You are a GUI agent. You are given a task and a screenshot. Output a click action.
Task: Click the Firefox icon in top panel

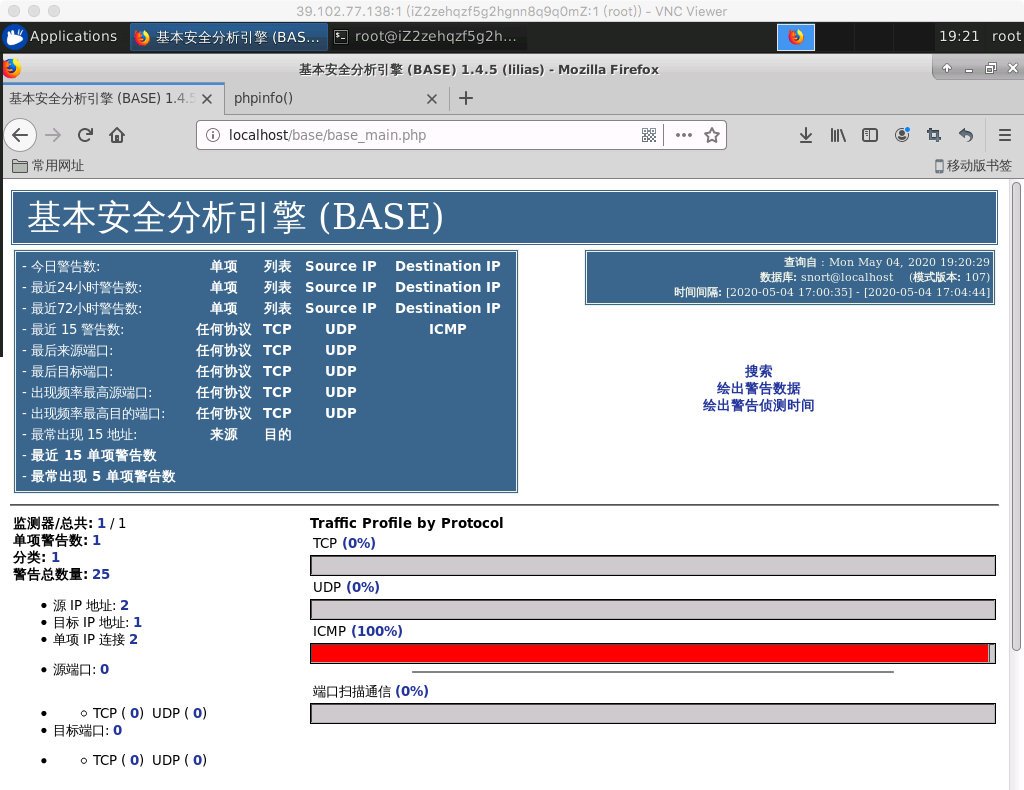point(795,37)
